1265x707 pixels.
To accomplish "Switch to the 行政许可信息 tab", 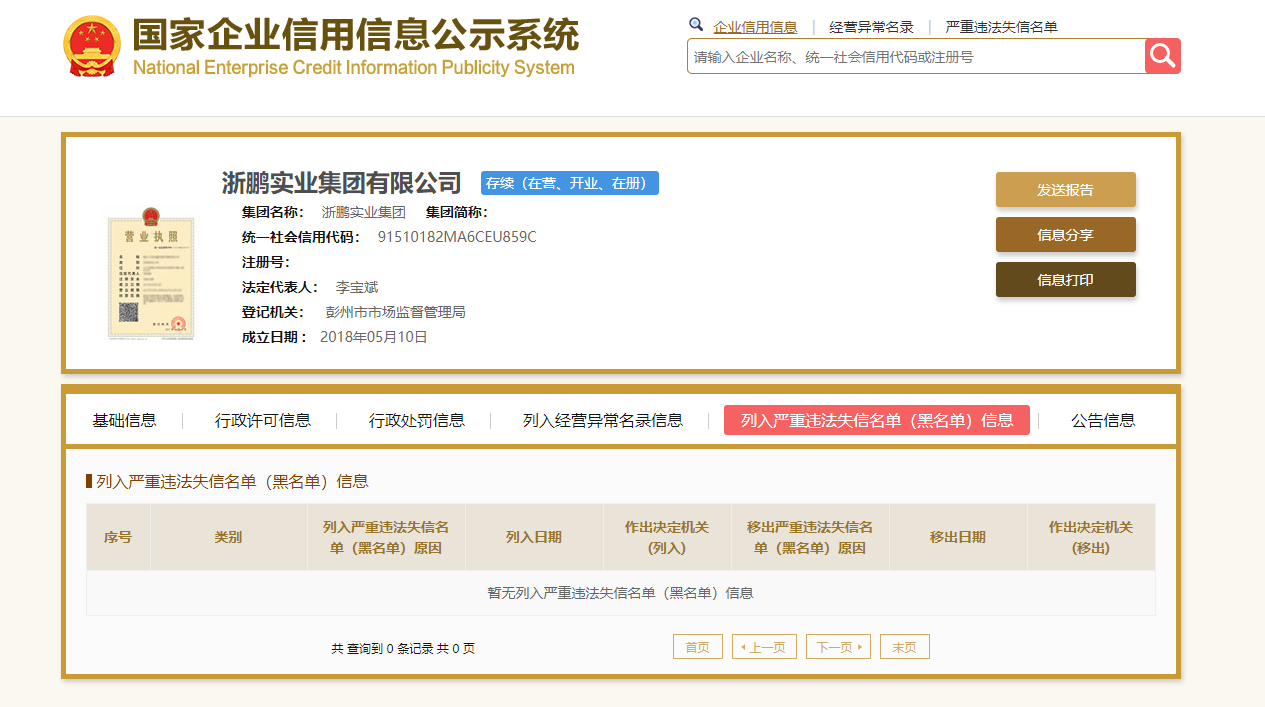I will click(x=263, y=420).
